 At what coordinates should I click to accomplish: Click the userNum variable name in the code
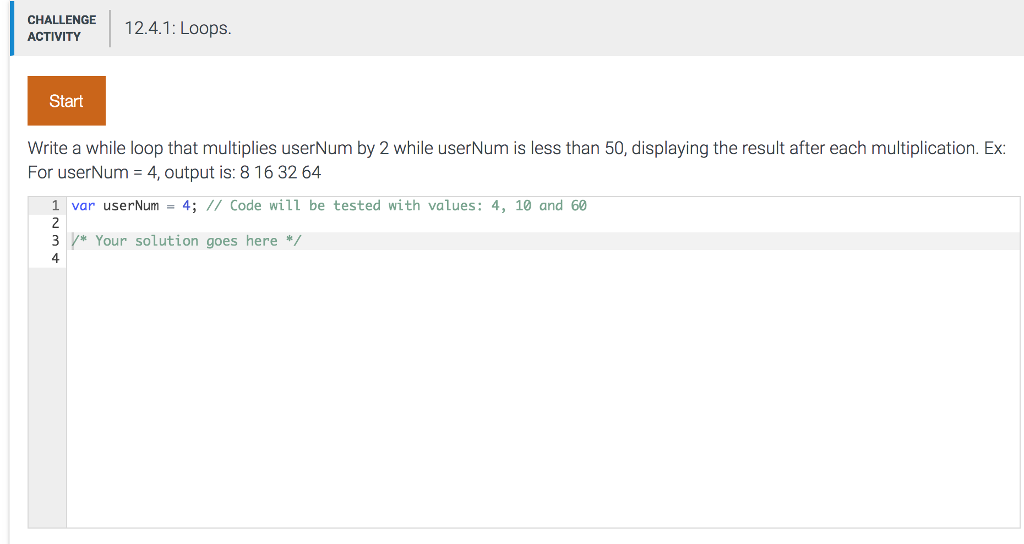pos(131,206)
